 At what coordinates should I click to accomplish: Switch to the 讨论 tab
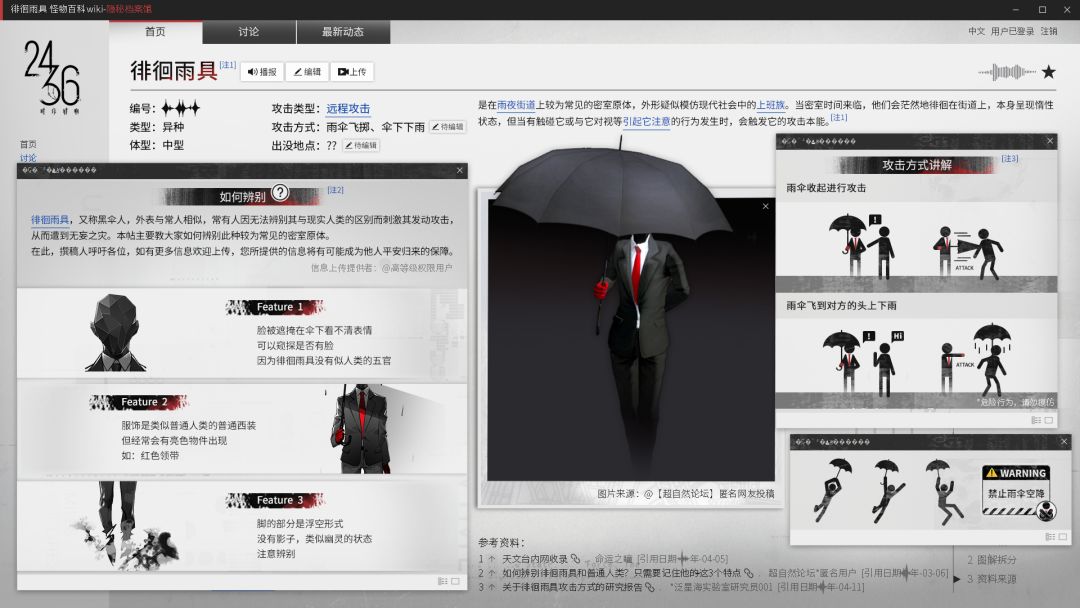(249, 32)
